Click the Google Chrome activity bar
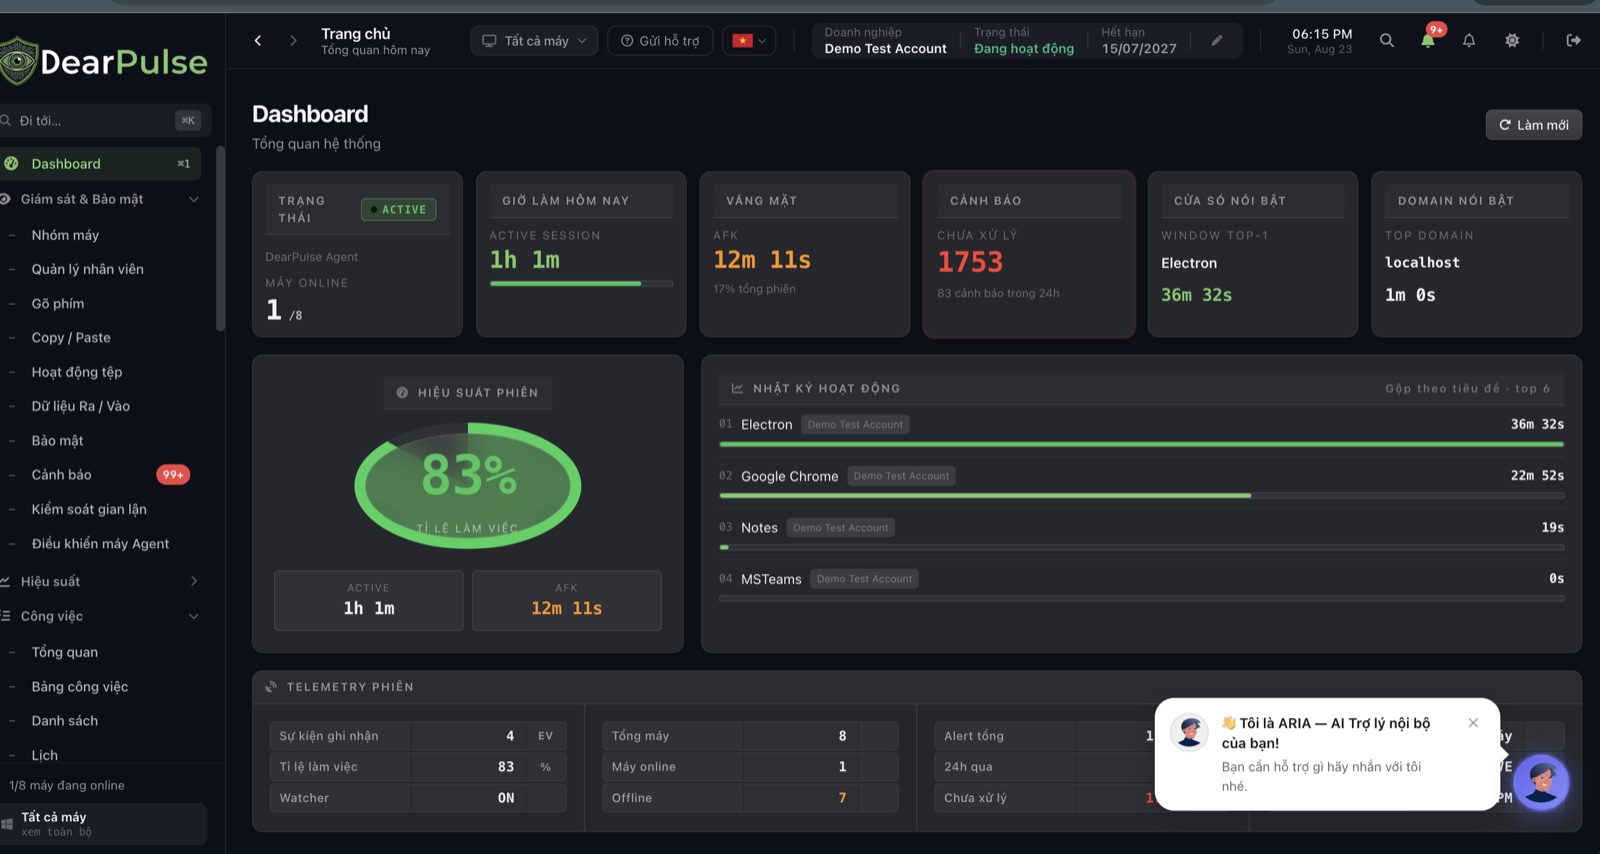This screenshot has height=854, width=1600. tap(1141, 495)
